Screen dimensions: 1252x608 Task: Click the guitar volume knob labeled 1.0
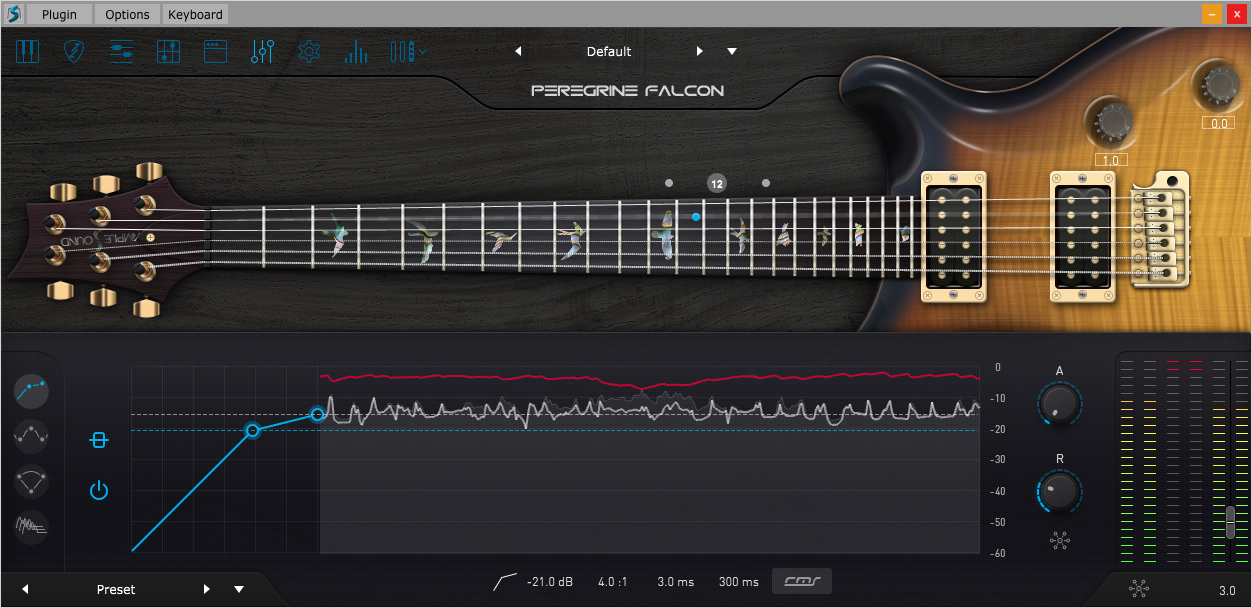pos(1111,121)
